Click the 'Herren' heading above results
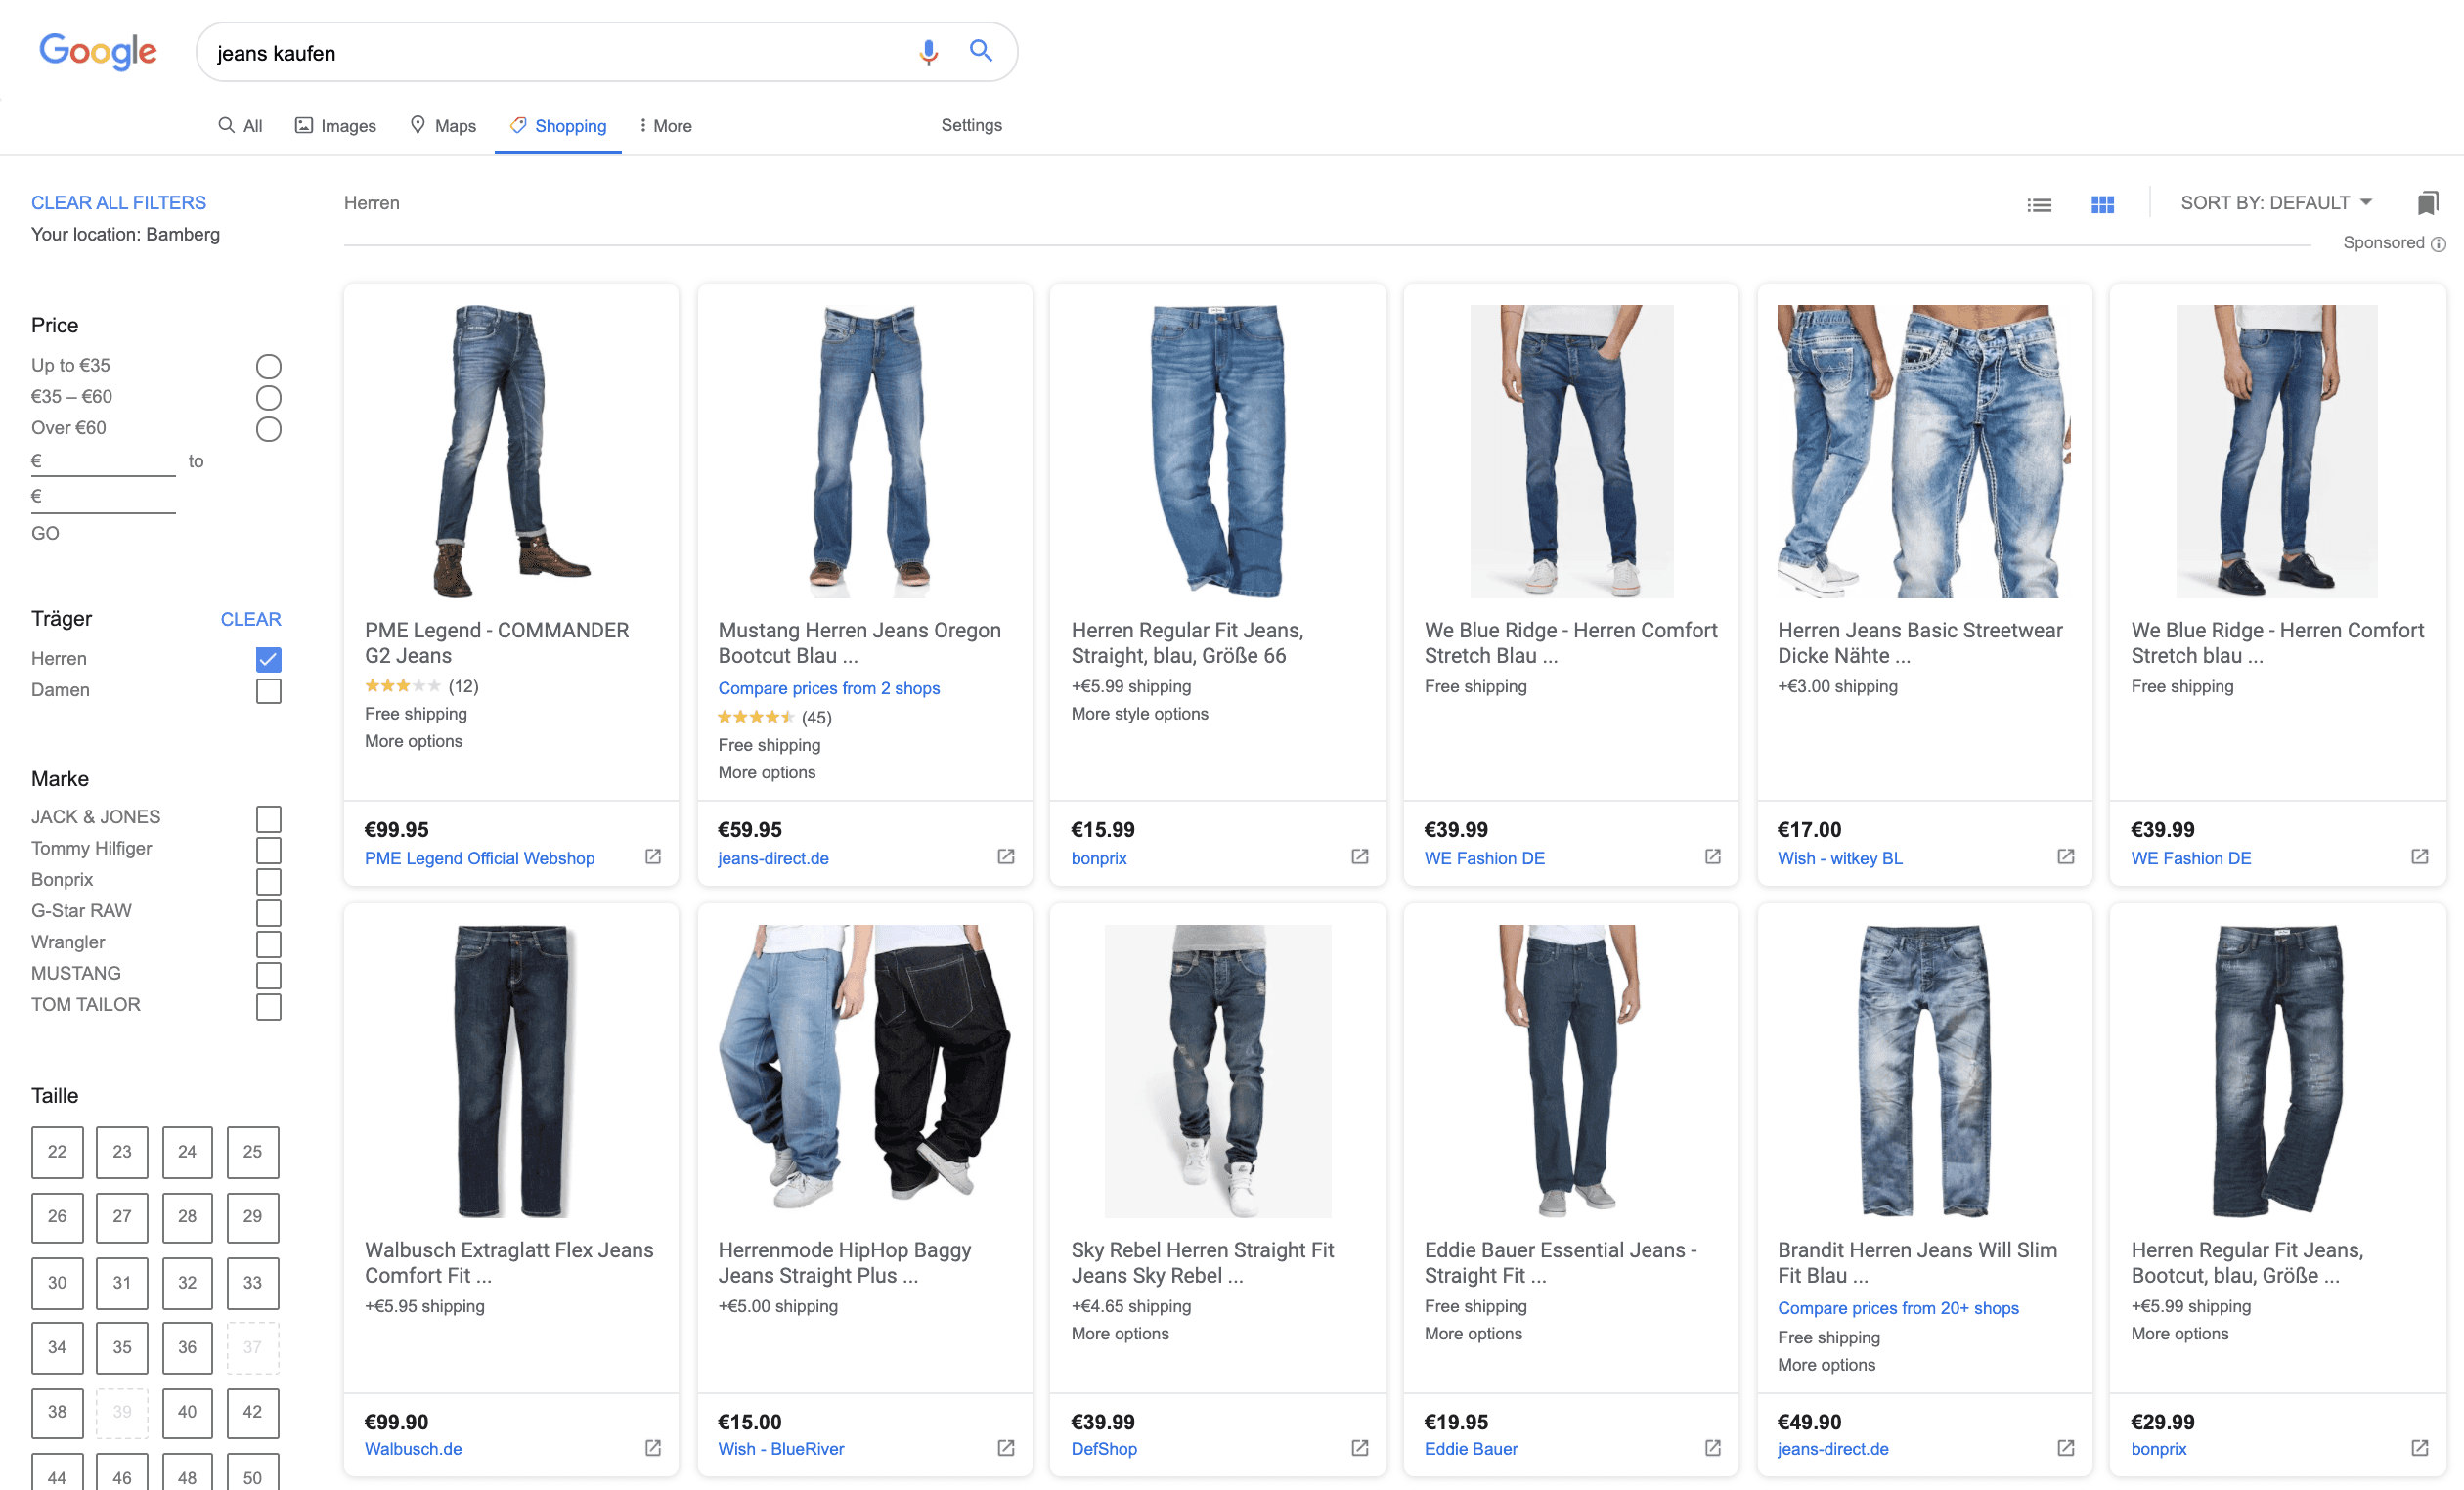The image size is (2464, 1490). [x=371, y=203]
